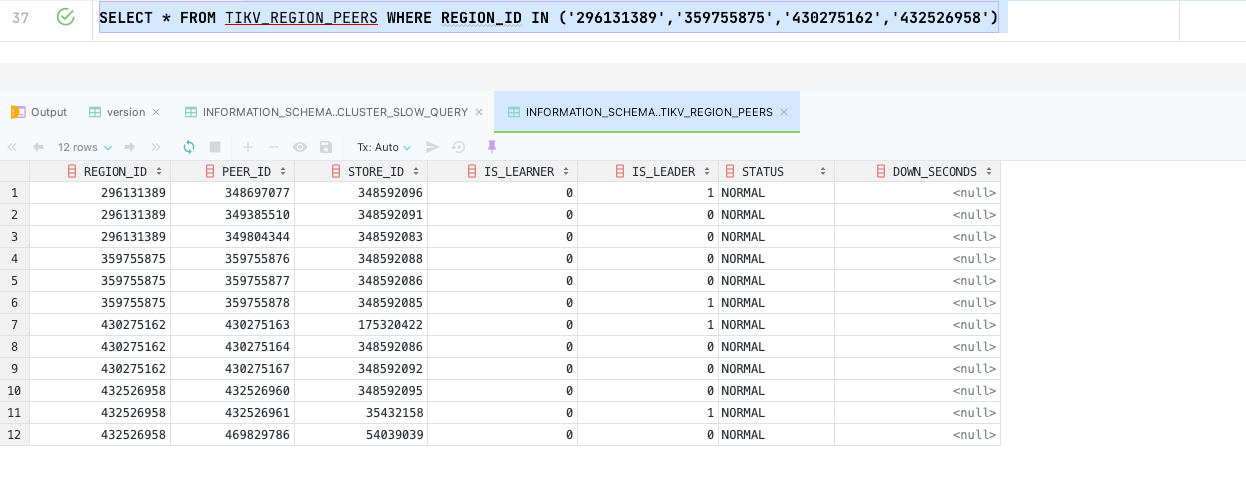Click the Pin Tab icon
This screenshot has width=1246, height=485.
point(491,146)
